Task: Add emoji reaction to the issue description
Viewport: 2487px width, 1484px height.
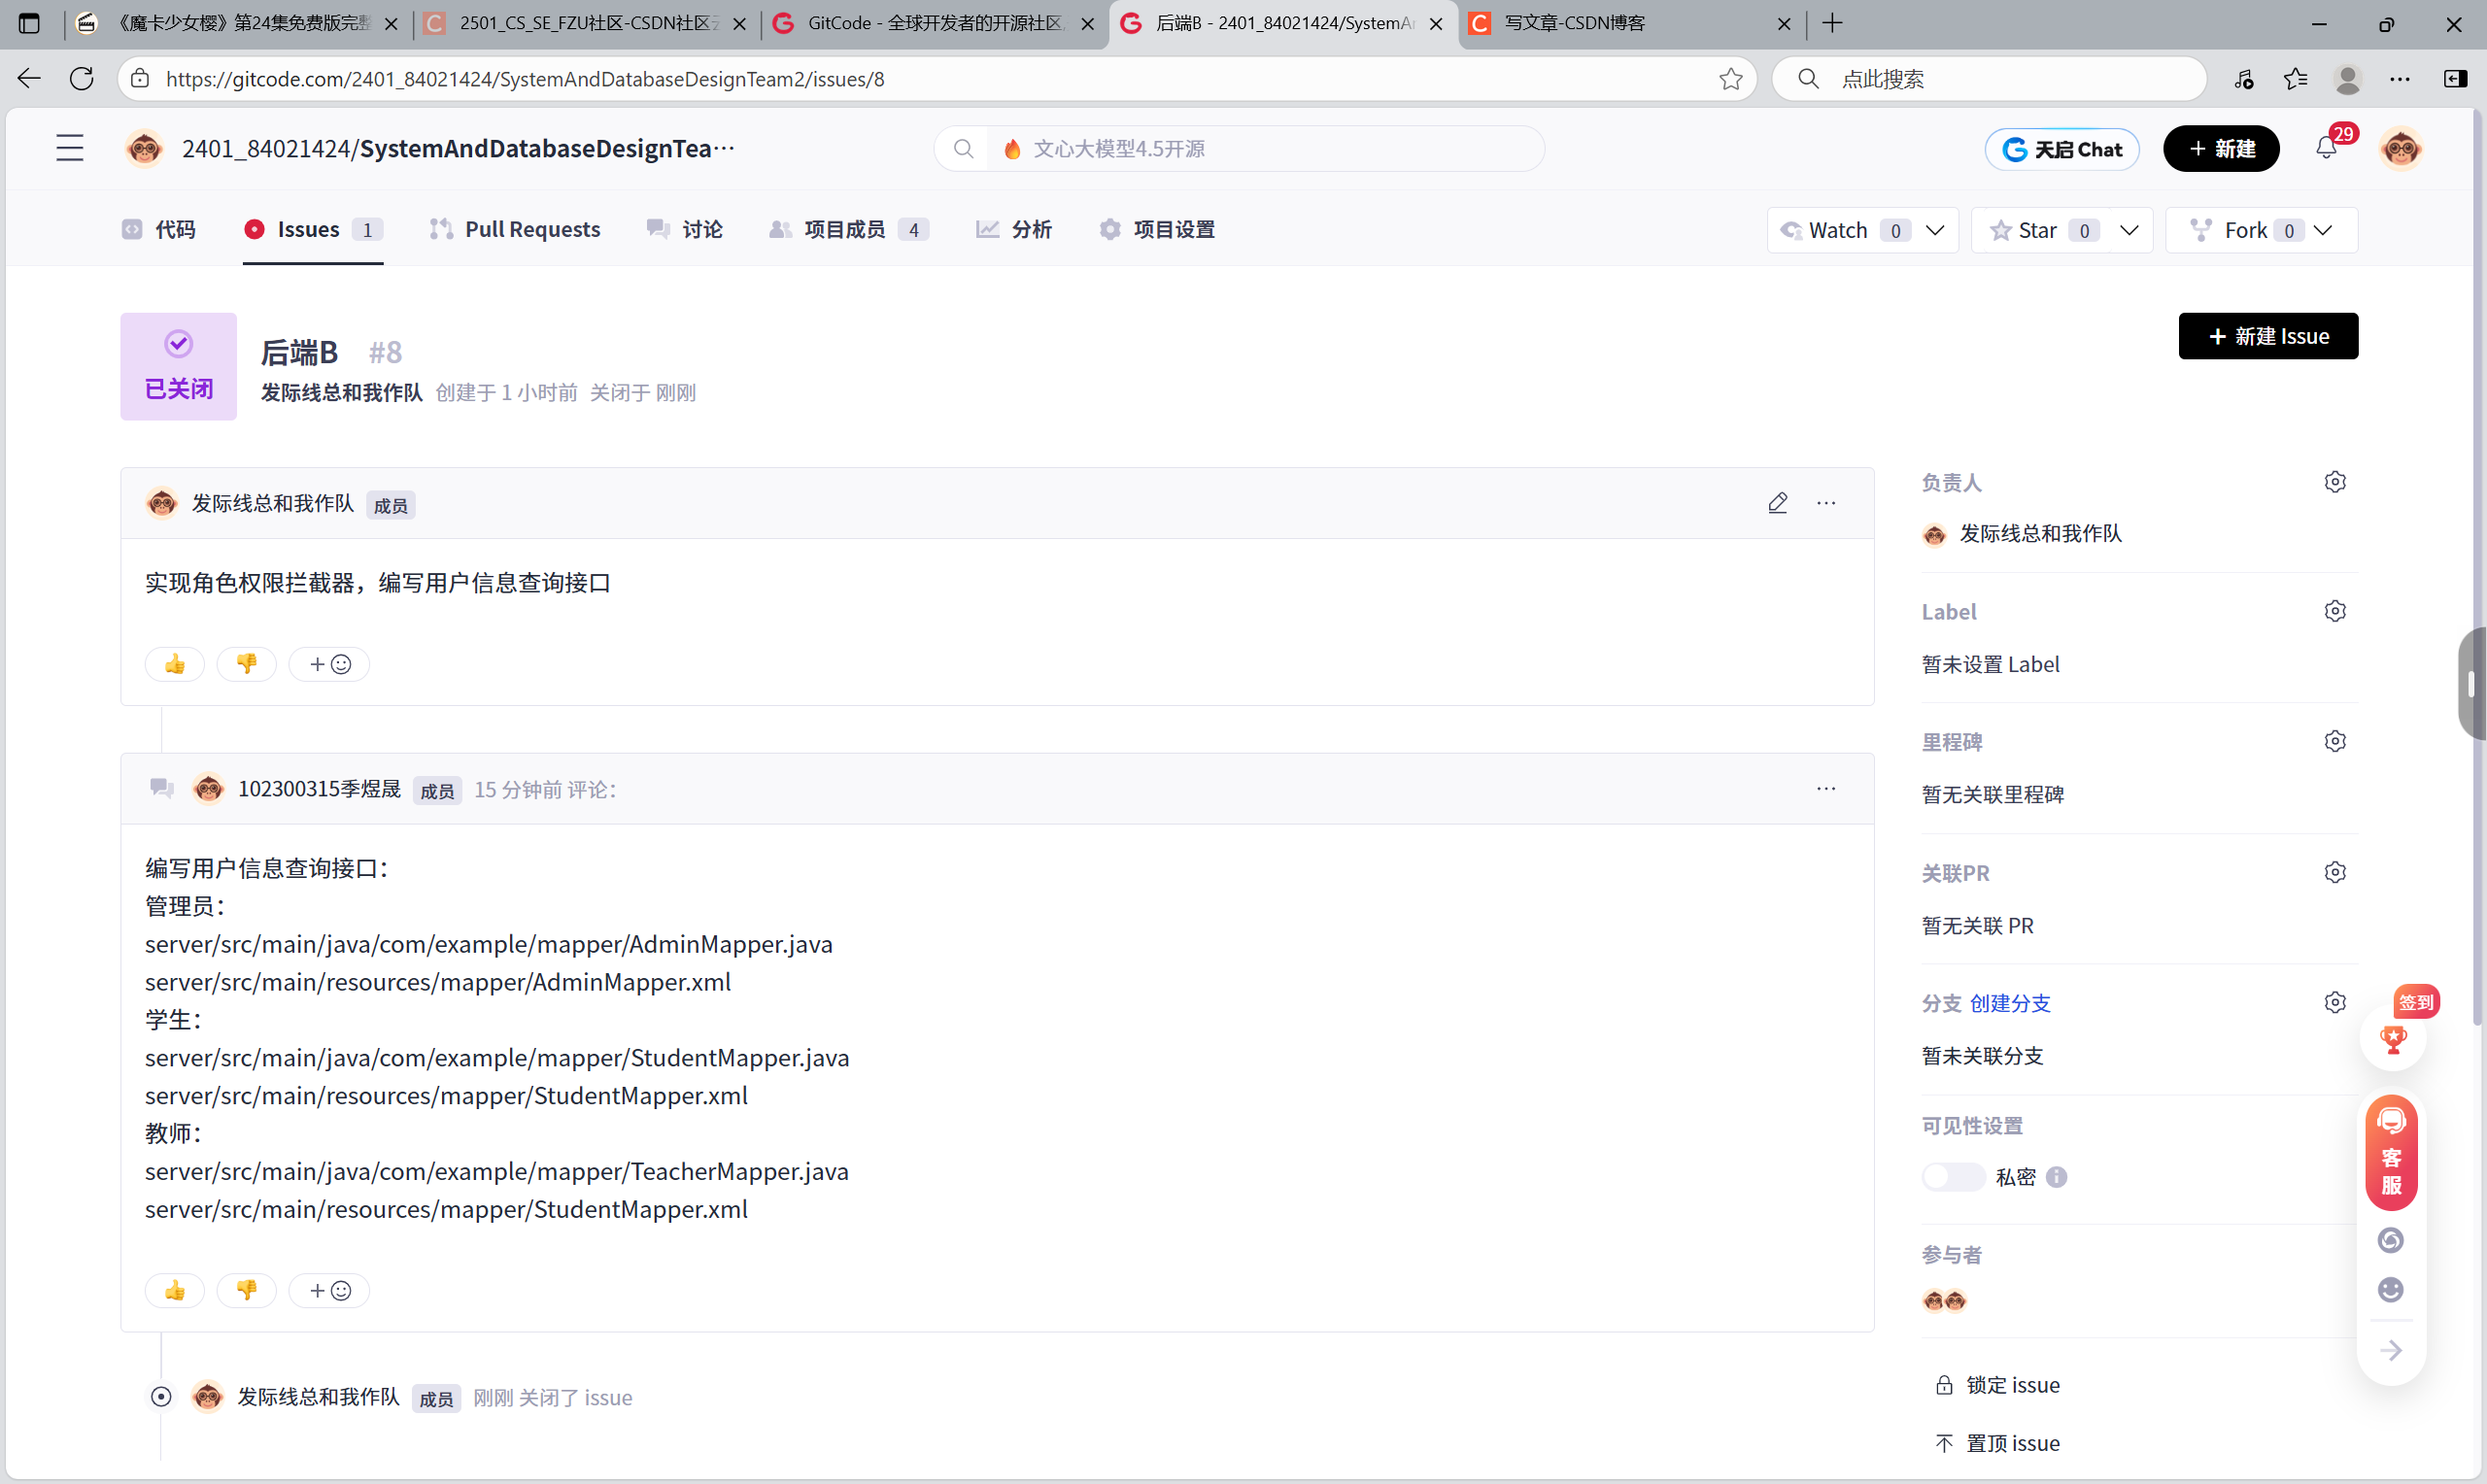Action: coord(329,664)
